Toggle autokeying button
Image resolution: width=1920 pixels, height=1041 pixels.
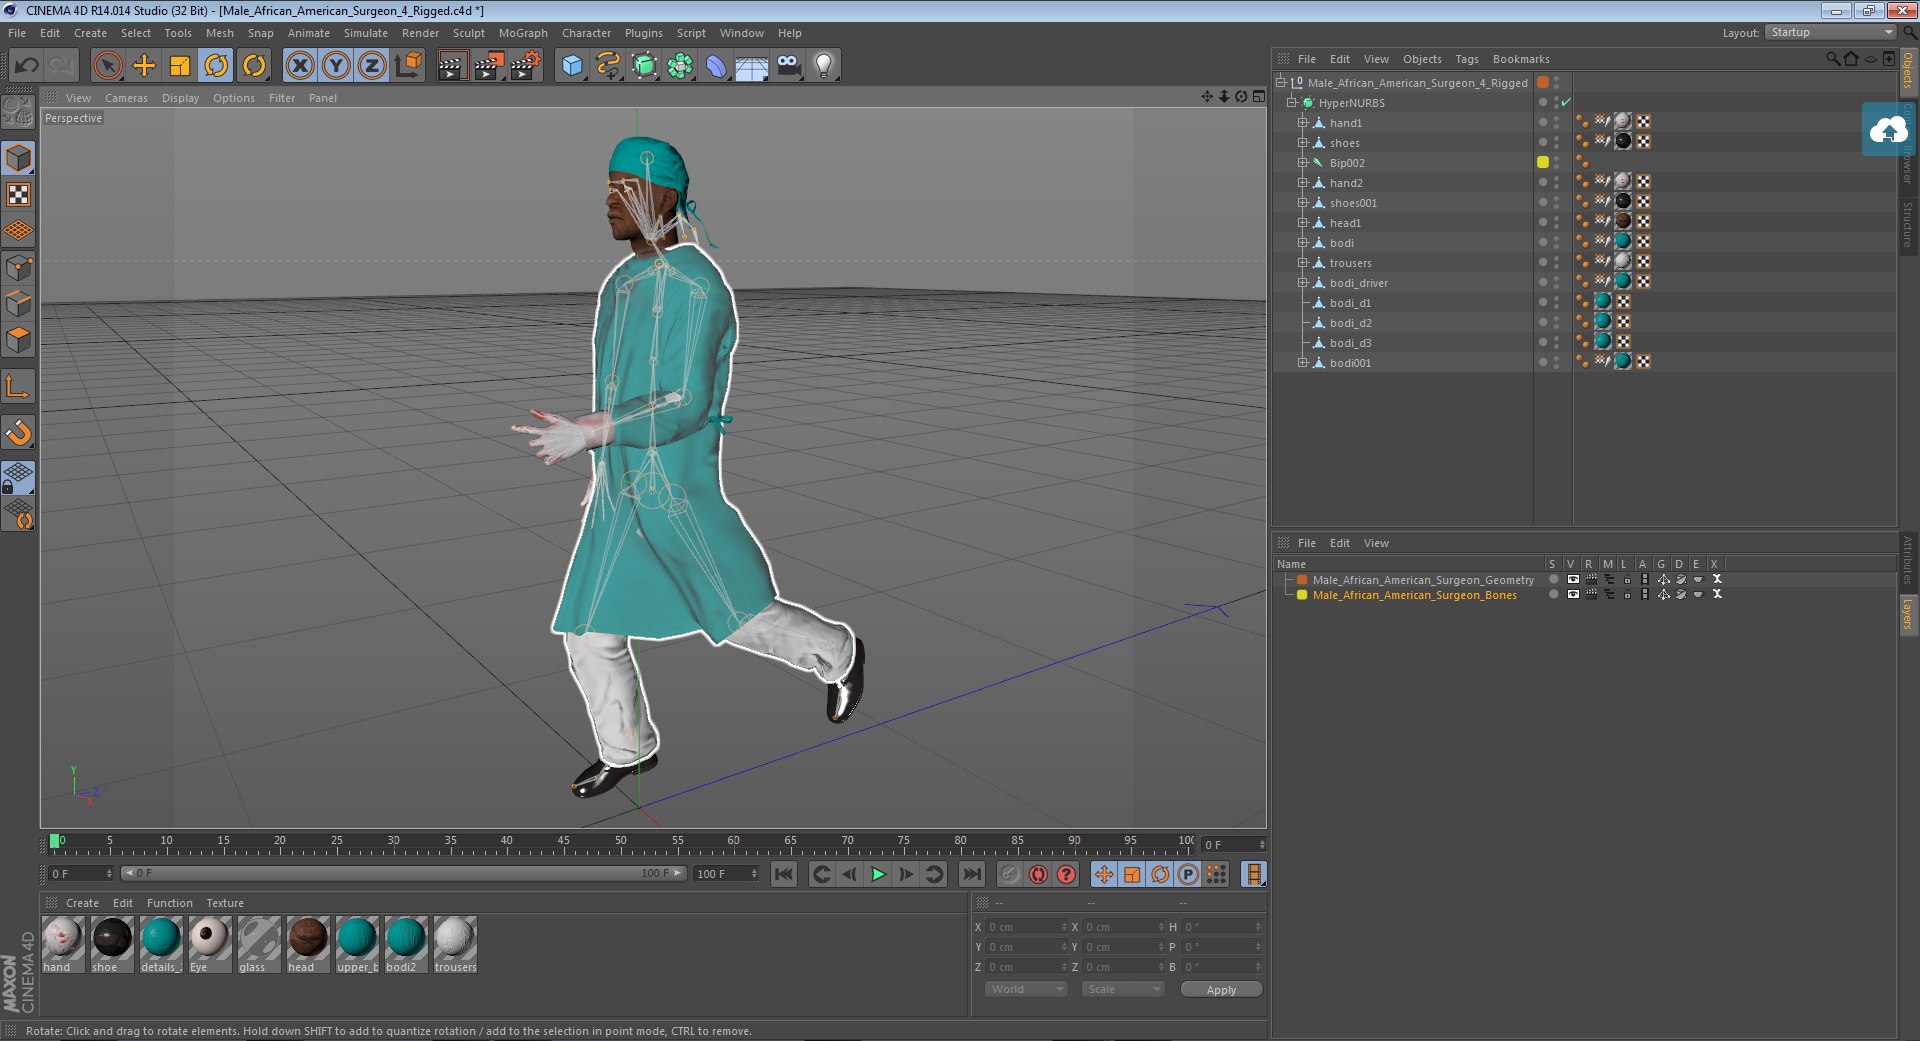pyautogui.click(x=1038, y=875)
